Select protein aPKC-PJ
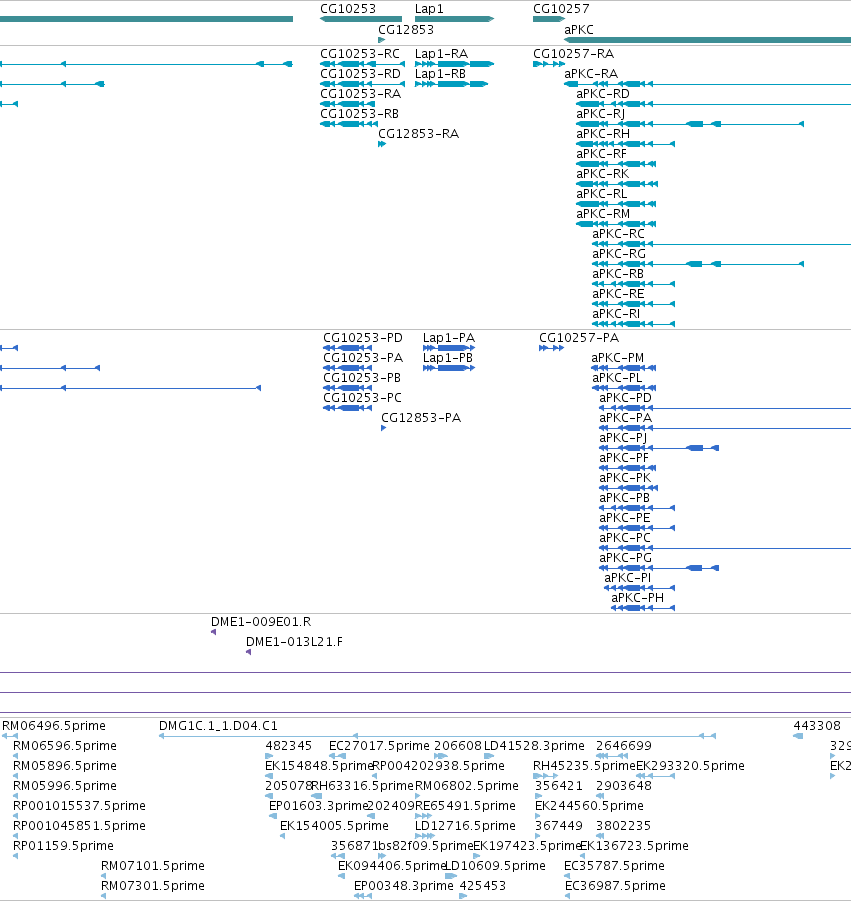 point(623,438)
